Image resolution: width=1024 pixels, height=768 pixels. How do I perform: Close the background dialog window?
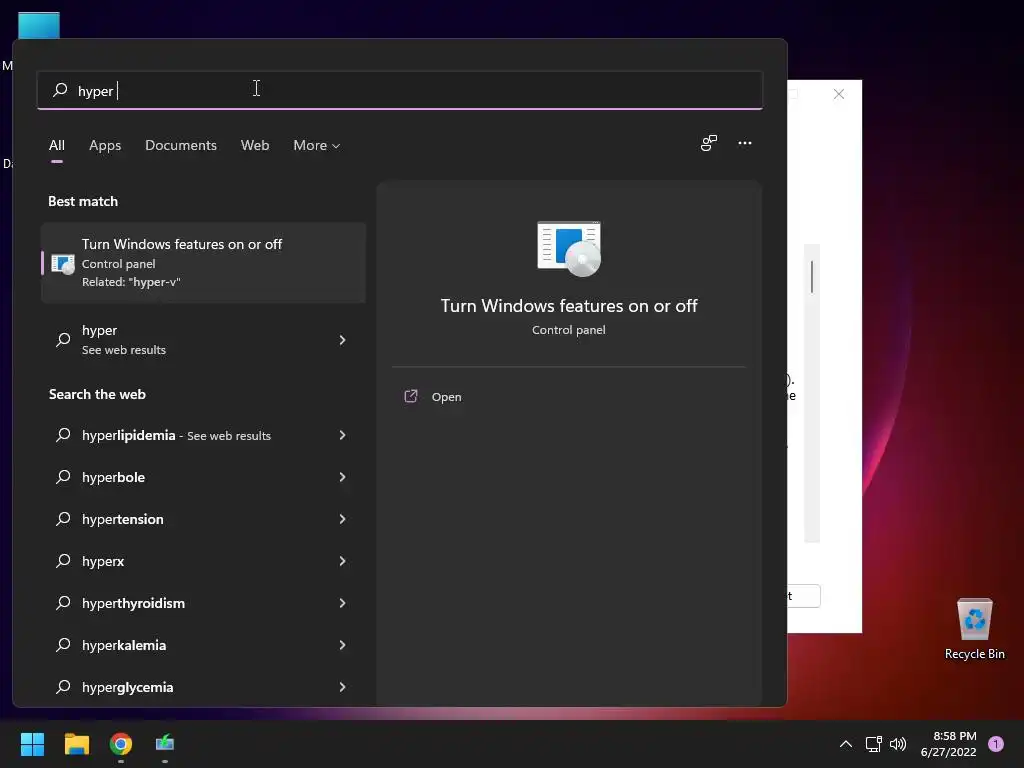click(x=839, y=94)
